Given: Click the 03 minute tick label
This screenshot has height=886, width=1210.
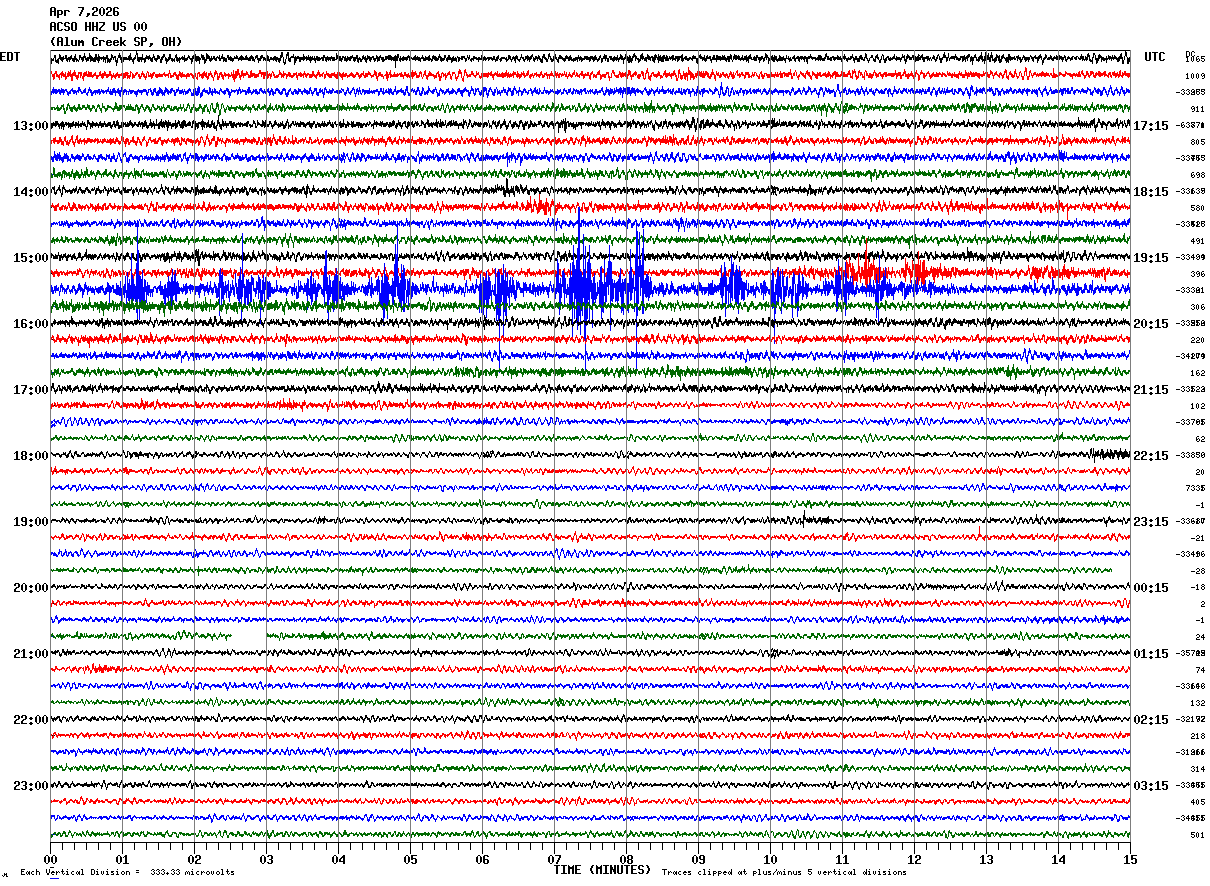Looking at the screenshot, I should pyautogui.click(x=266, y=860).
